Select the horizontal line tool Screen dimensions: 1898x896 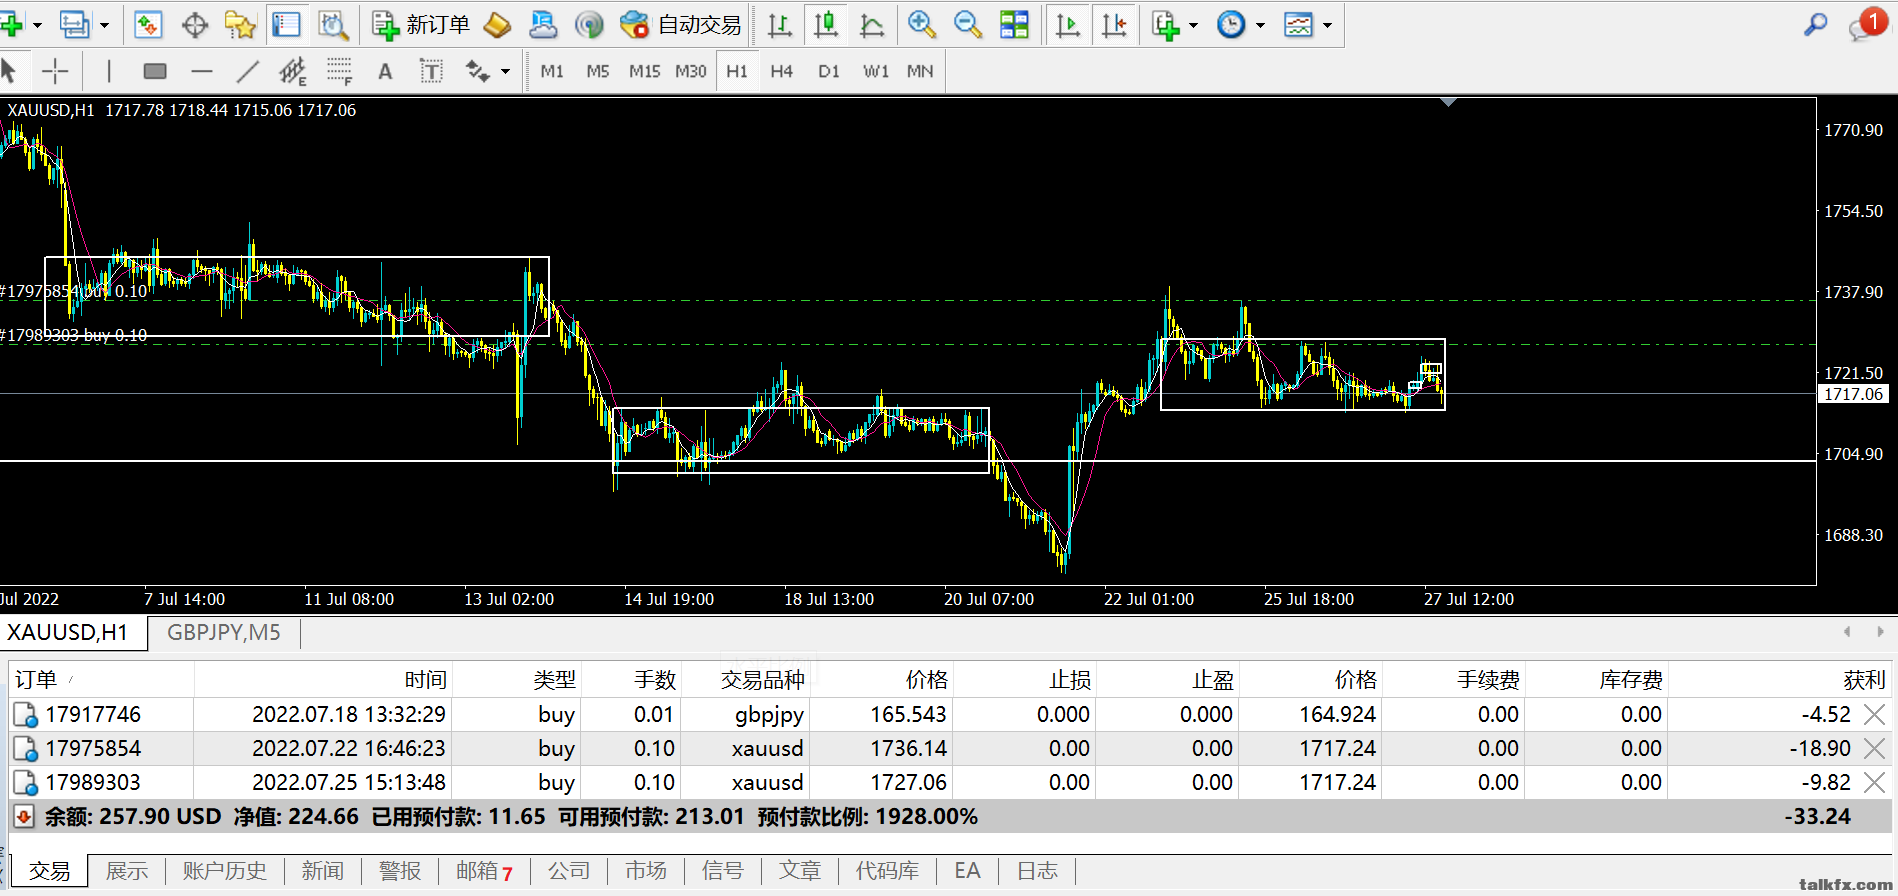tap(201, 71)
